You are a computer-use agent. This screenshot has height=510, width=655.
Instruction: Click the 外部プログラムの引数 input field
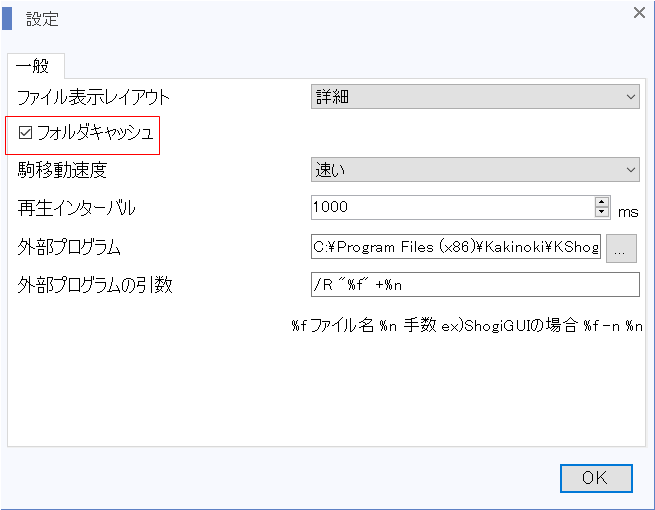tap(475, 284)
